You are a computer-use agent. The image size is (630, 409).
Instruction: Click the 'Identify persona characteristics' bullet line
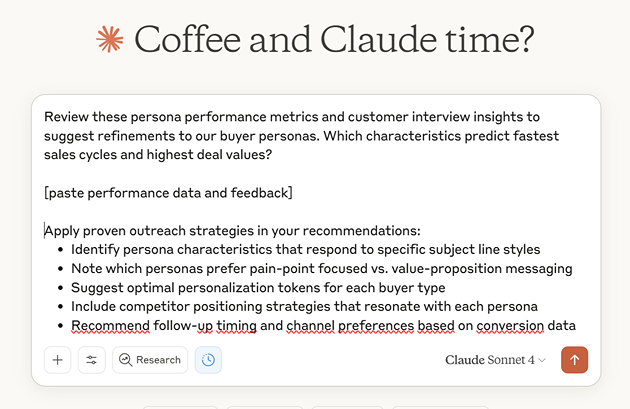pos(305,249)
